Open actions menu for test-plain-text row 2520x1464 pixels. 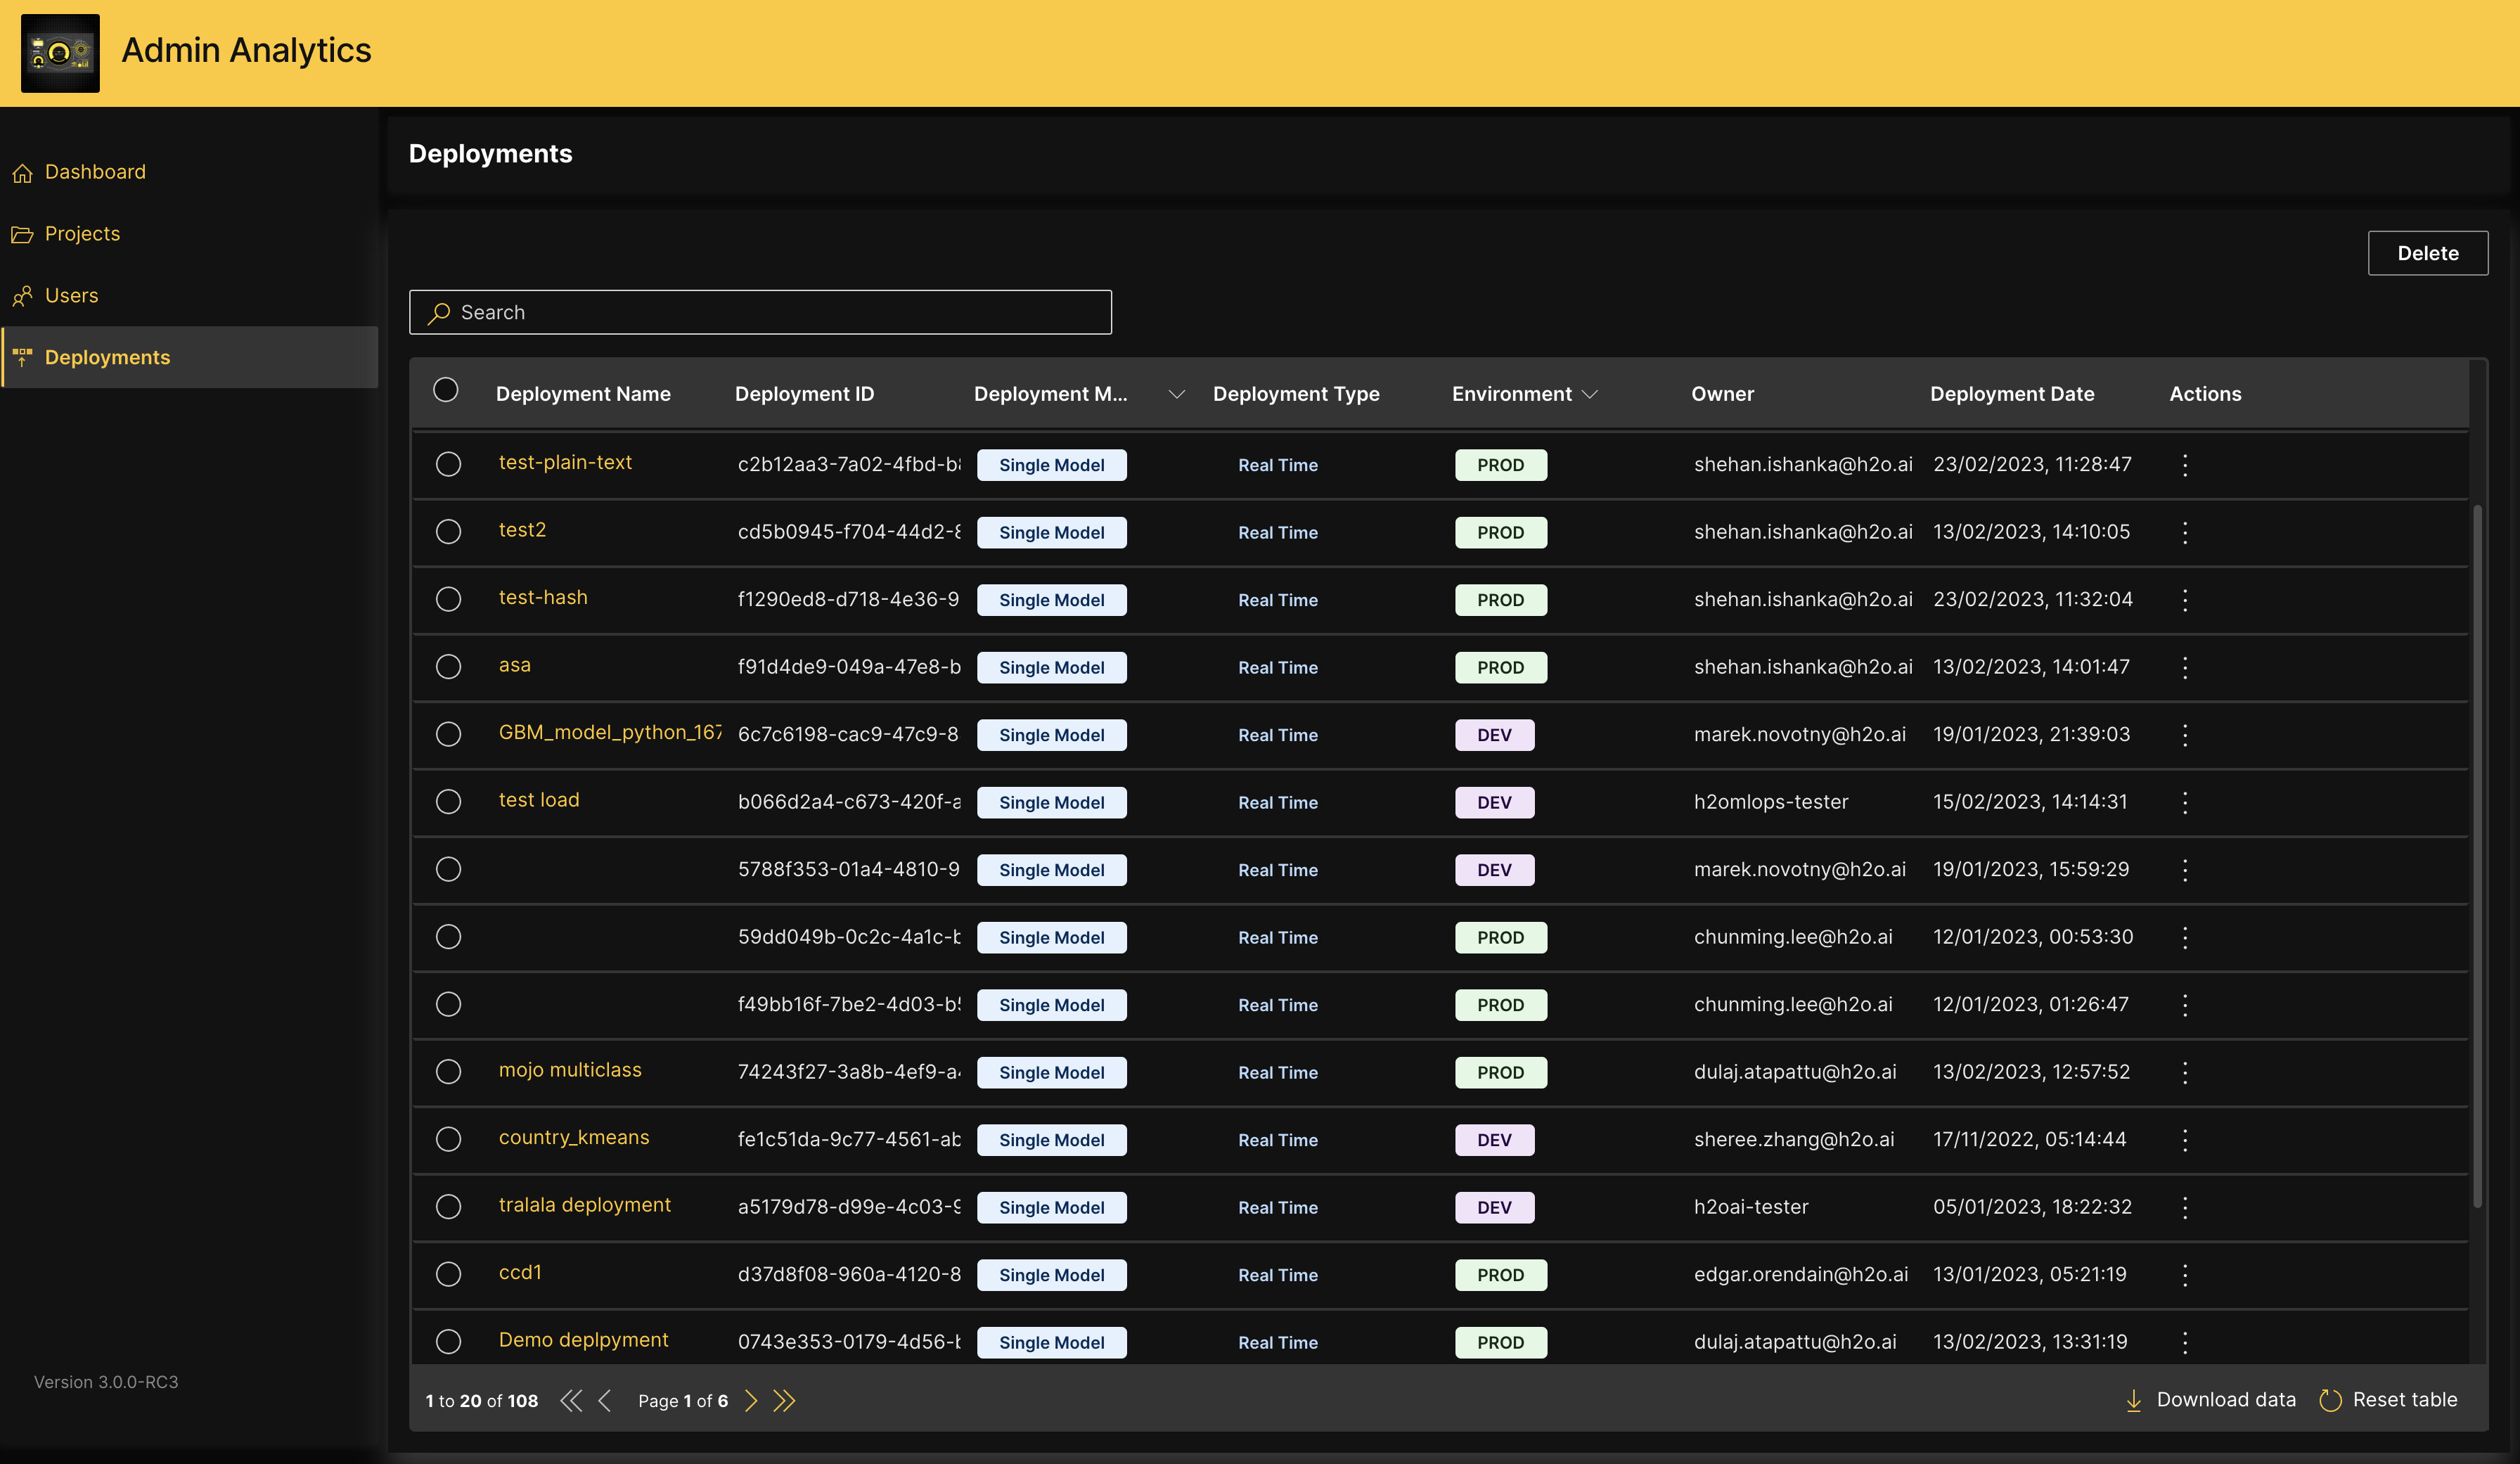pyautogui.click(x=2186, y=465)
